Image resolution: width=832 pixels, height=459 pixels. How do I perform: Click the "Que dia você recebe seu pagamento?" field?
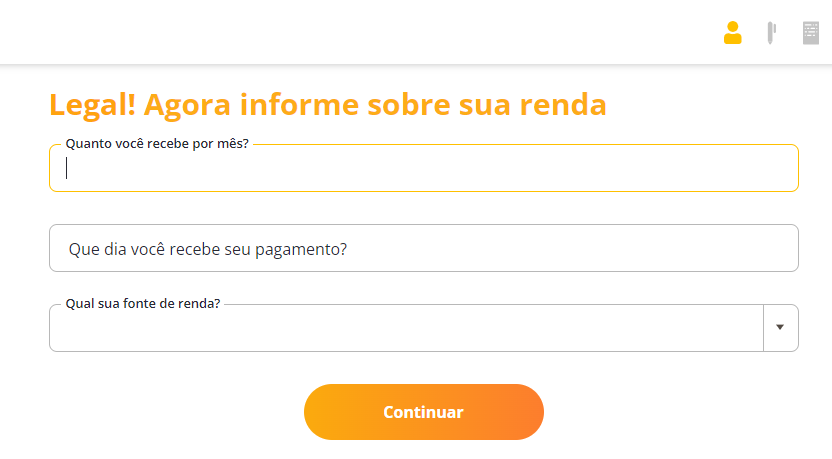click(423, 248)
